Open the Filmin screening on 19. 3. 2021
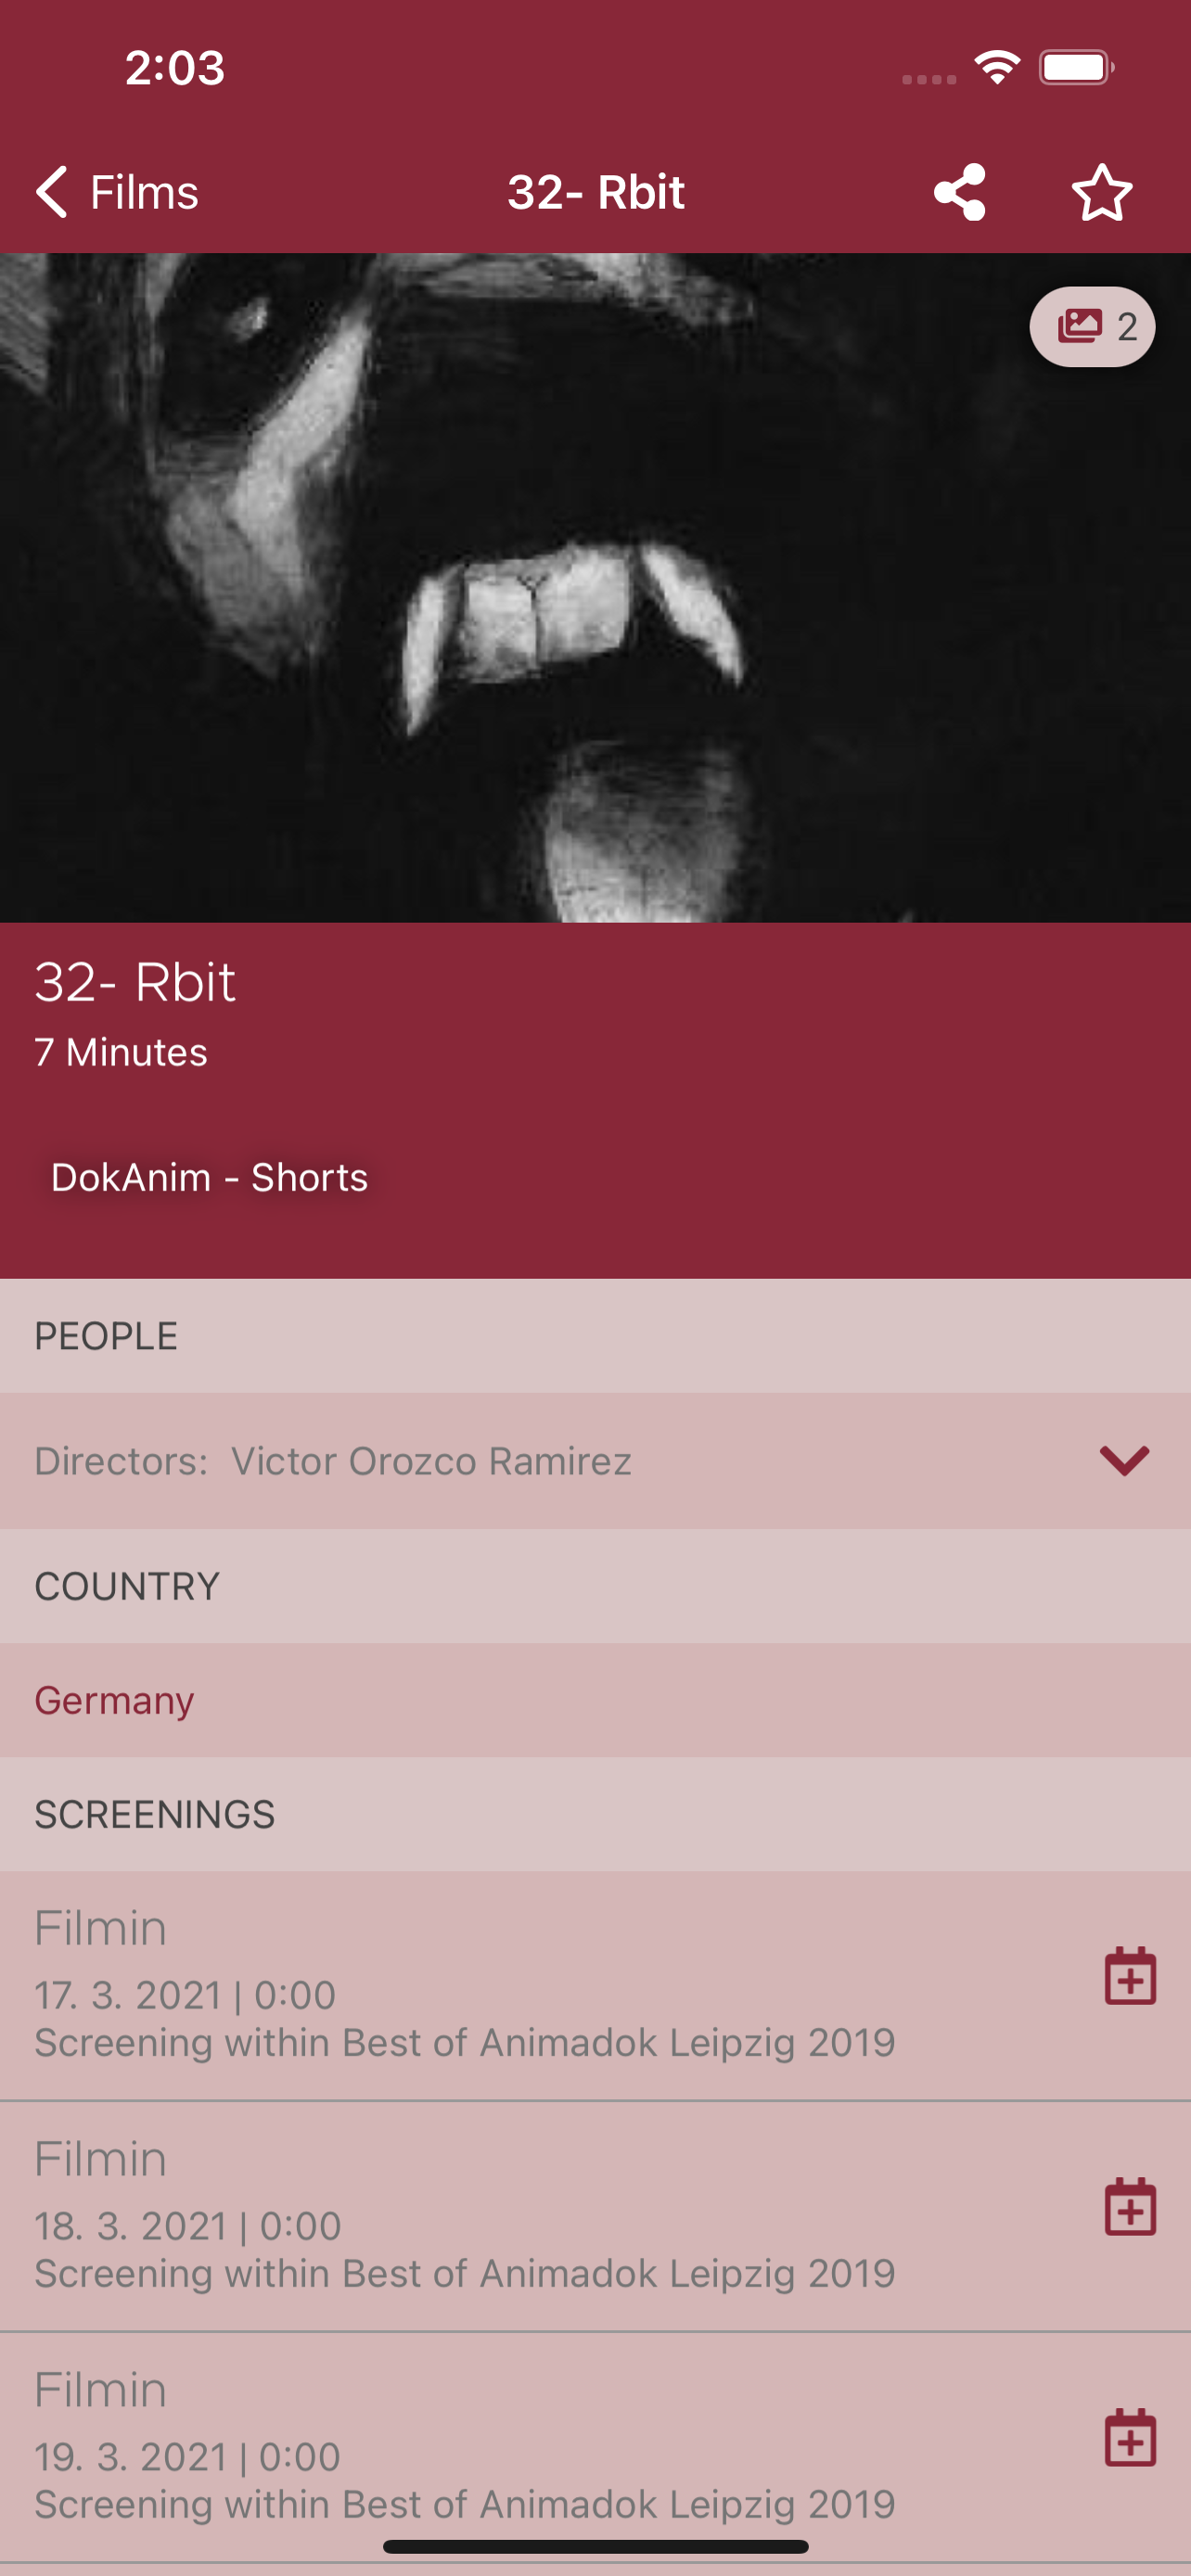1191x2576 pixels. (x=465, y=2447)
